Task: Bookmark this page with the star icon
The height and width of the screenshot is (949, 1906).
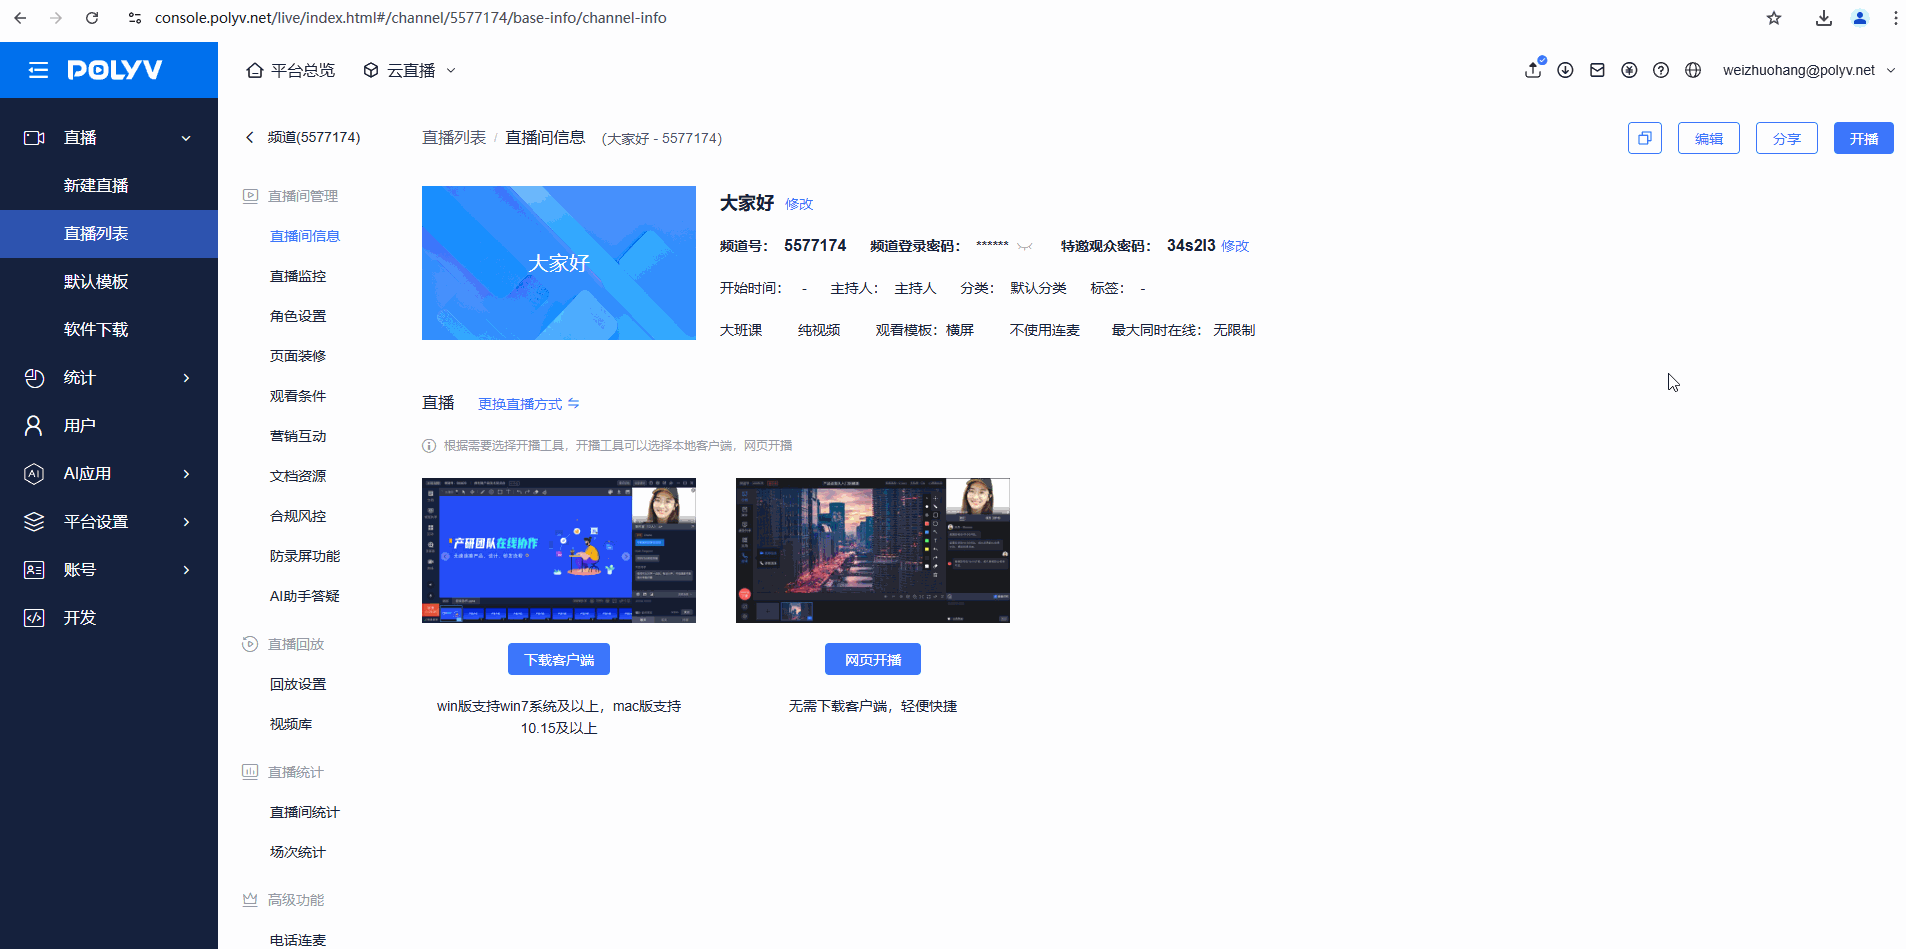Action: (x=1774, y=18)
